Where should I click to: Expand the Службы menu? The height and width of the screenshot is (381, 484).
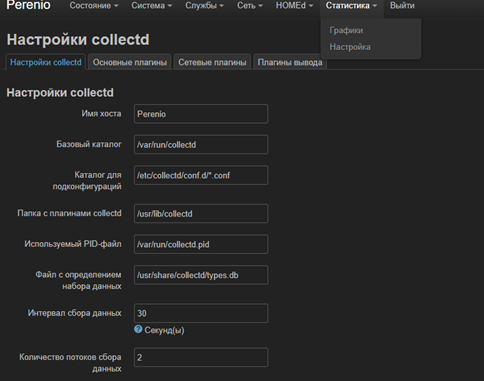[204, 6]
